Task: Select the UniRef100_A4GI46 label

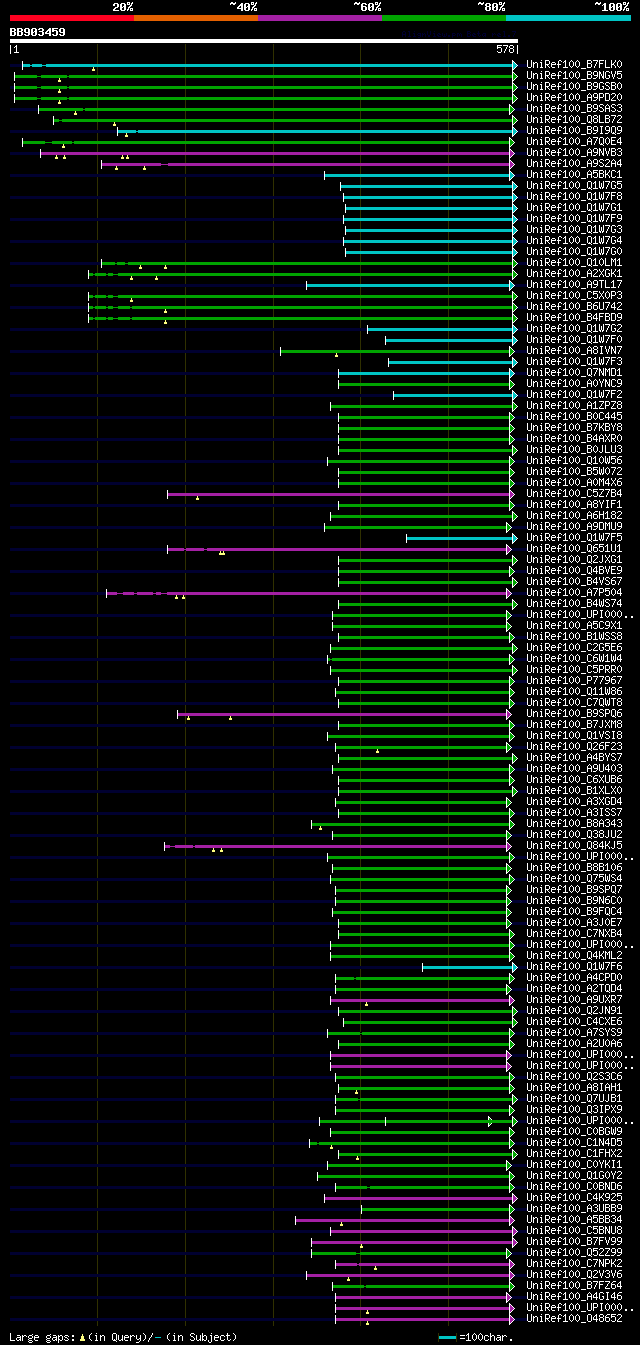Action: tap(574, 1297)
